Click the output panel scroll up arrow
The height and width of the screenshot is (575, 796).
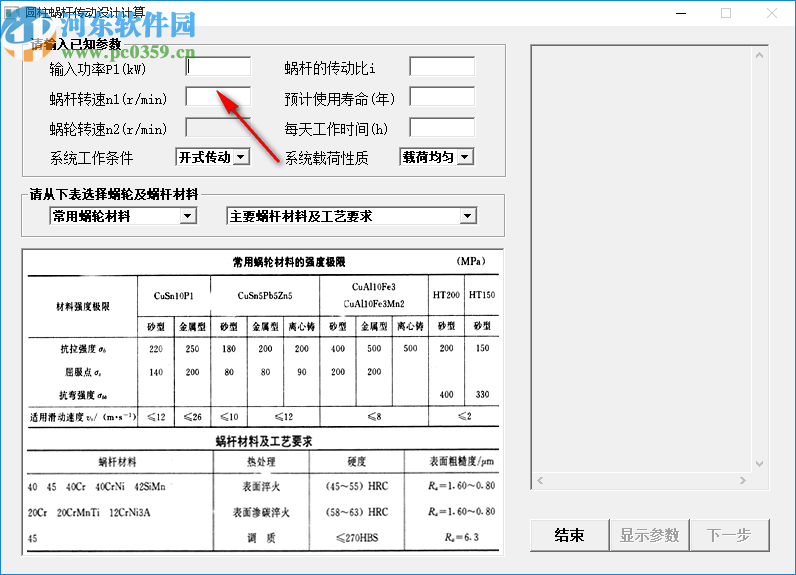click(x=759, y=55)
